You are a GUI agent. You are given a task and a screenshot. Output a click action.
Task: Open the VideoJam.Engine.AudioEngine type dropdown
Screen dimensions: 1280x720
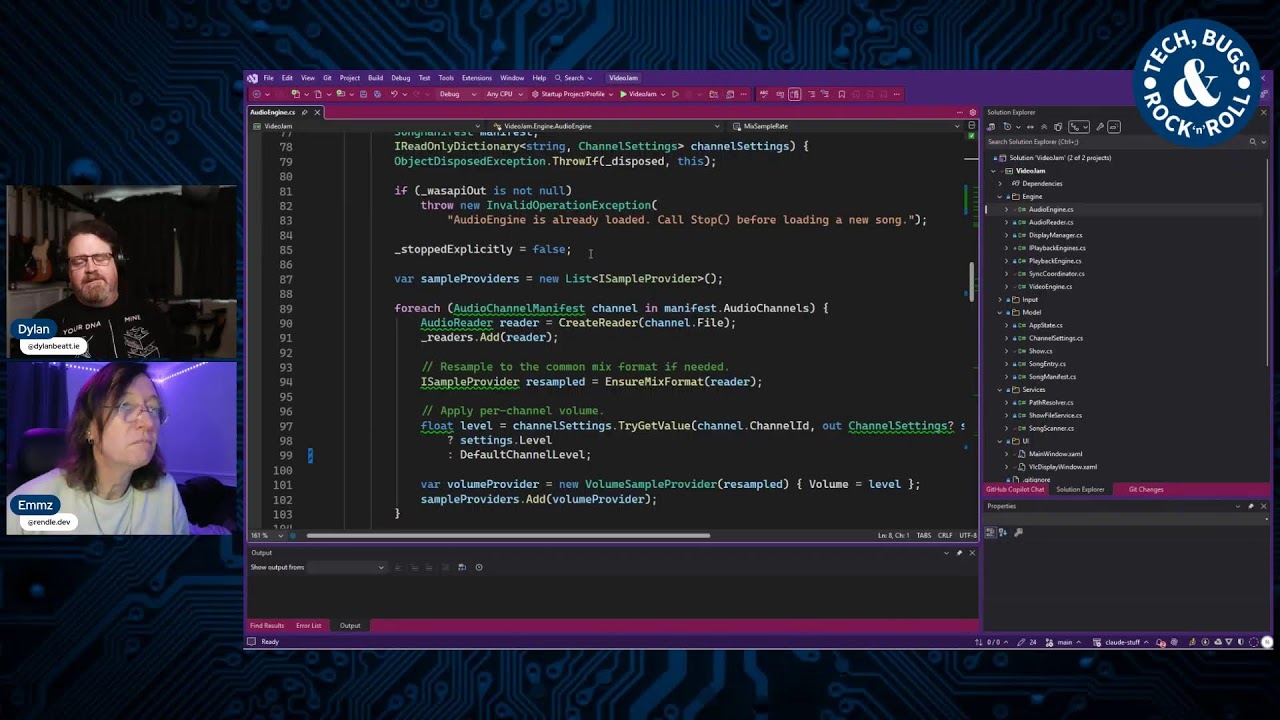pos(606,126)
